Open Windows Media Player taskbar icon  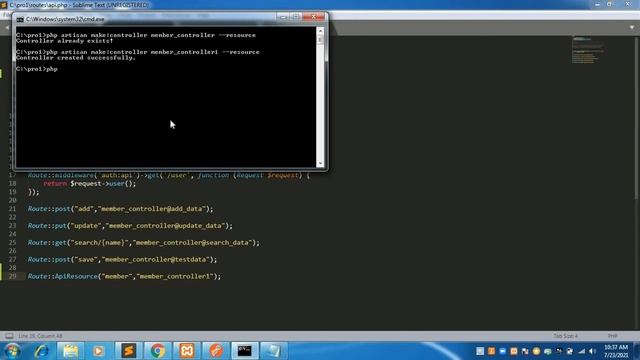tap(98, 351)
